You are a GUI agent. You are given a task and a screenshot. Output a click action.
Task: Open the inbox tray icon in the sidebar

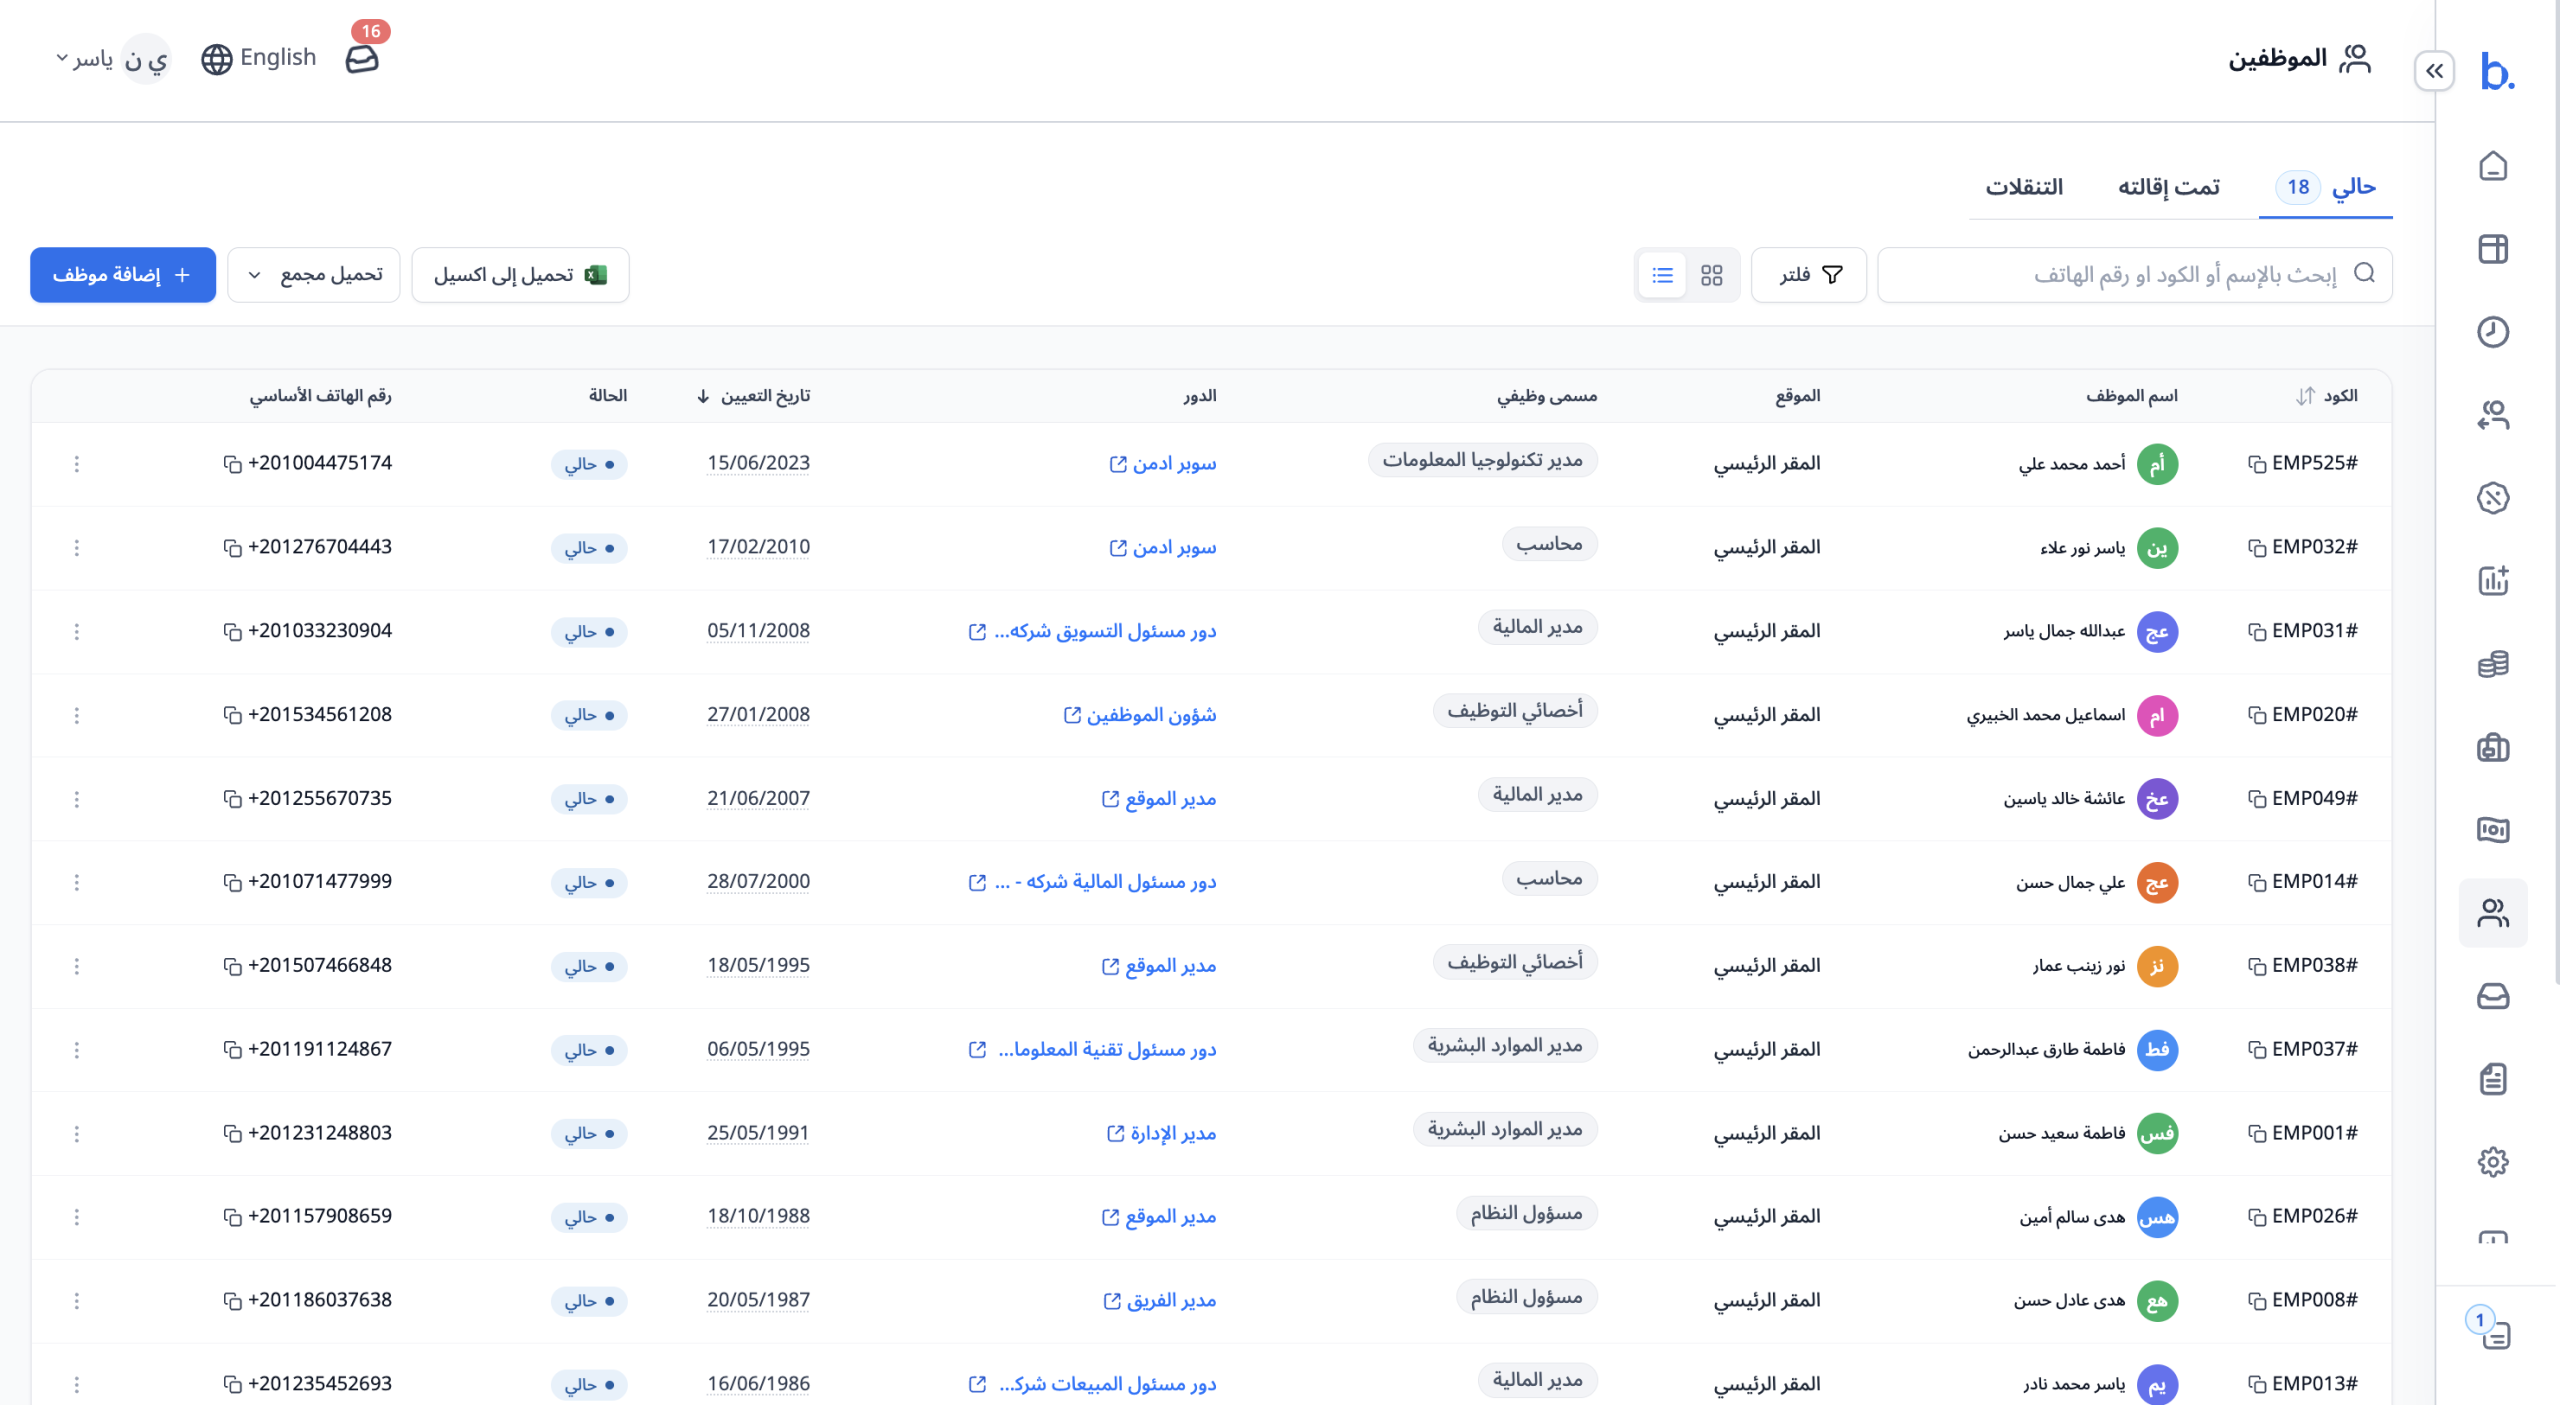pyautogui.click(x=2493, y=996)
